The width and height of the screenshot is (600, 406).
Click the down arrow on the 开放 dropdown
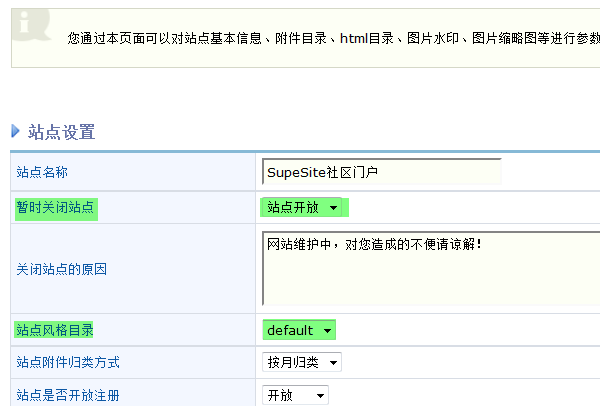tap(319, 395)
